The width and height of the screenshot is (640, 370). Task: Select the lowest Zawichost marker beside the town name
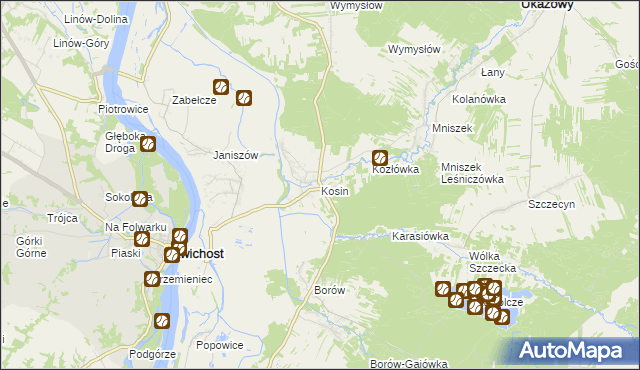[172, 255]
